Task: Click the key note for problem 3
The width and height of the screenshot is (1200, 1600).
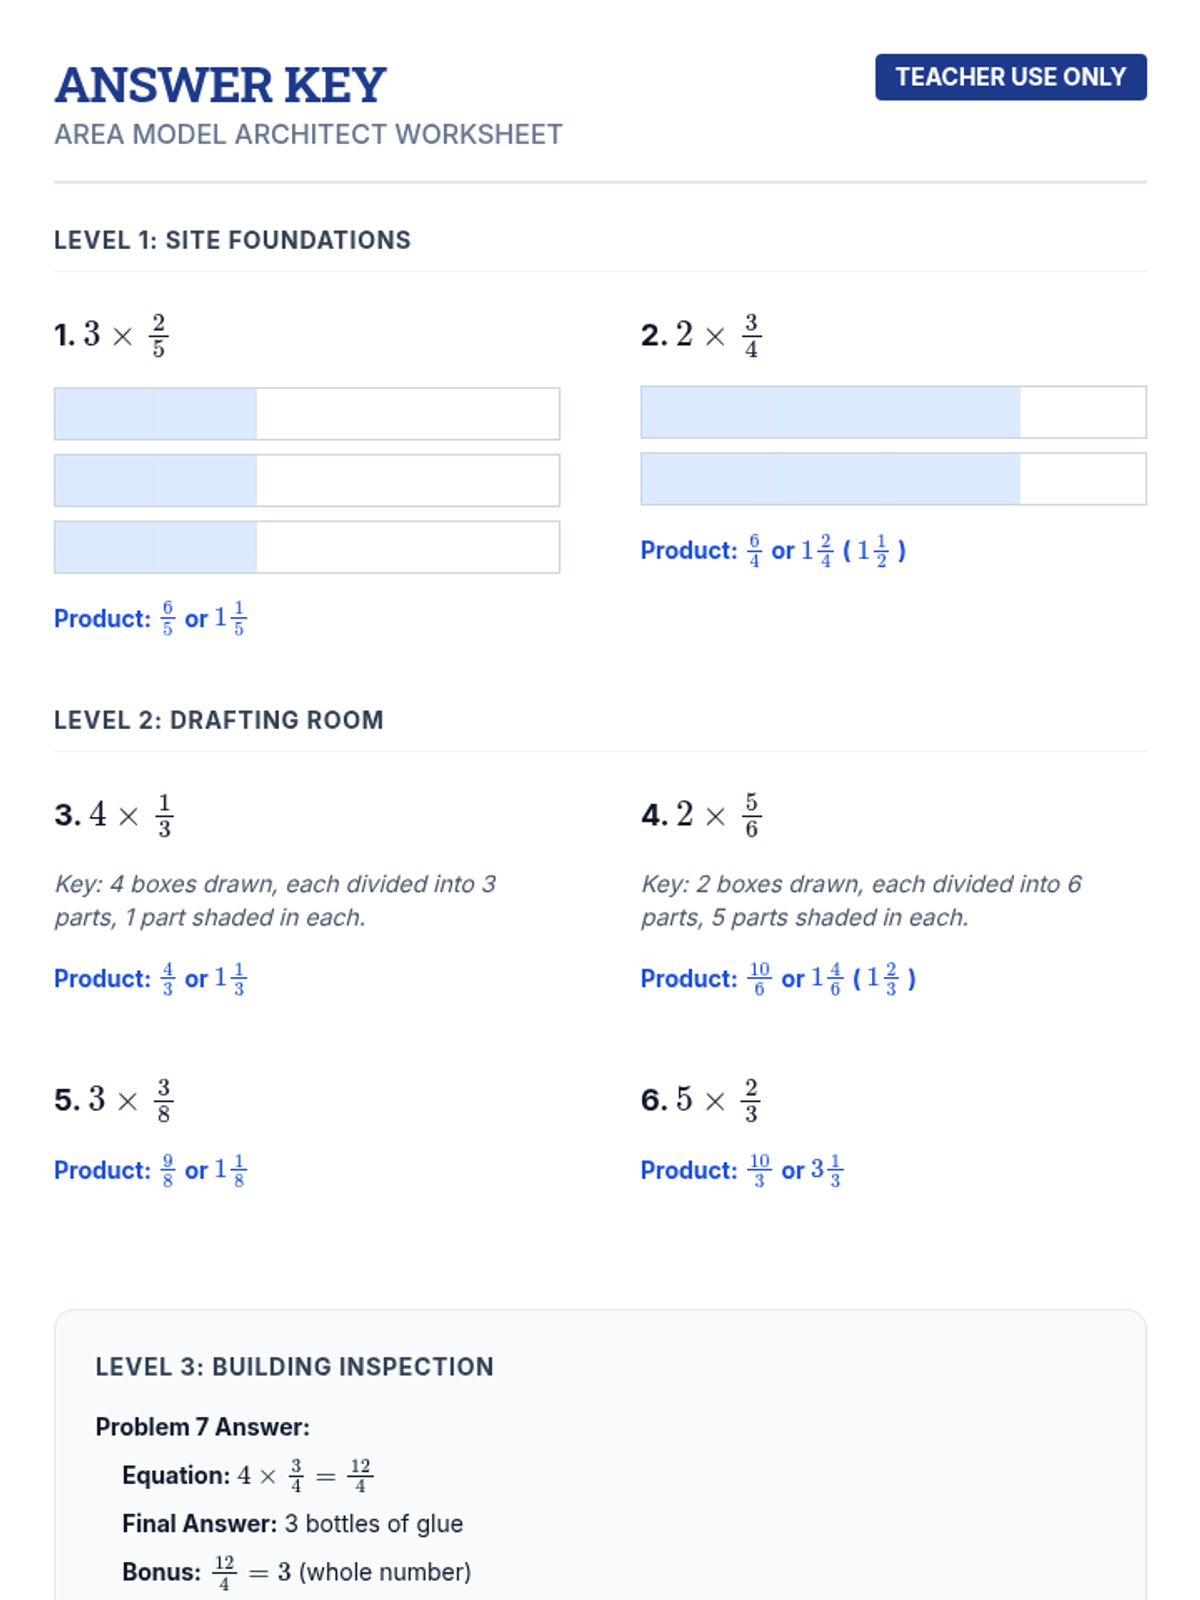Action: click(275, 901)
